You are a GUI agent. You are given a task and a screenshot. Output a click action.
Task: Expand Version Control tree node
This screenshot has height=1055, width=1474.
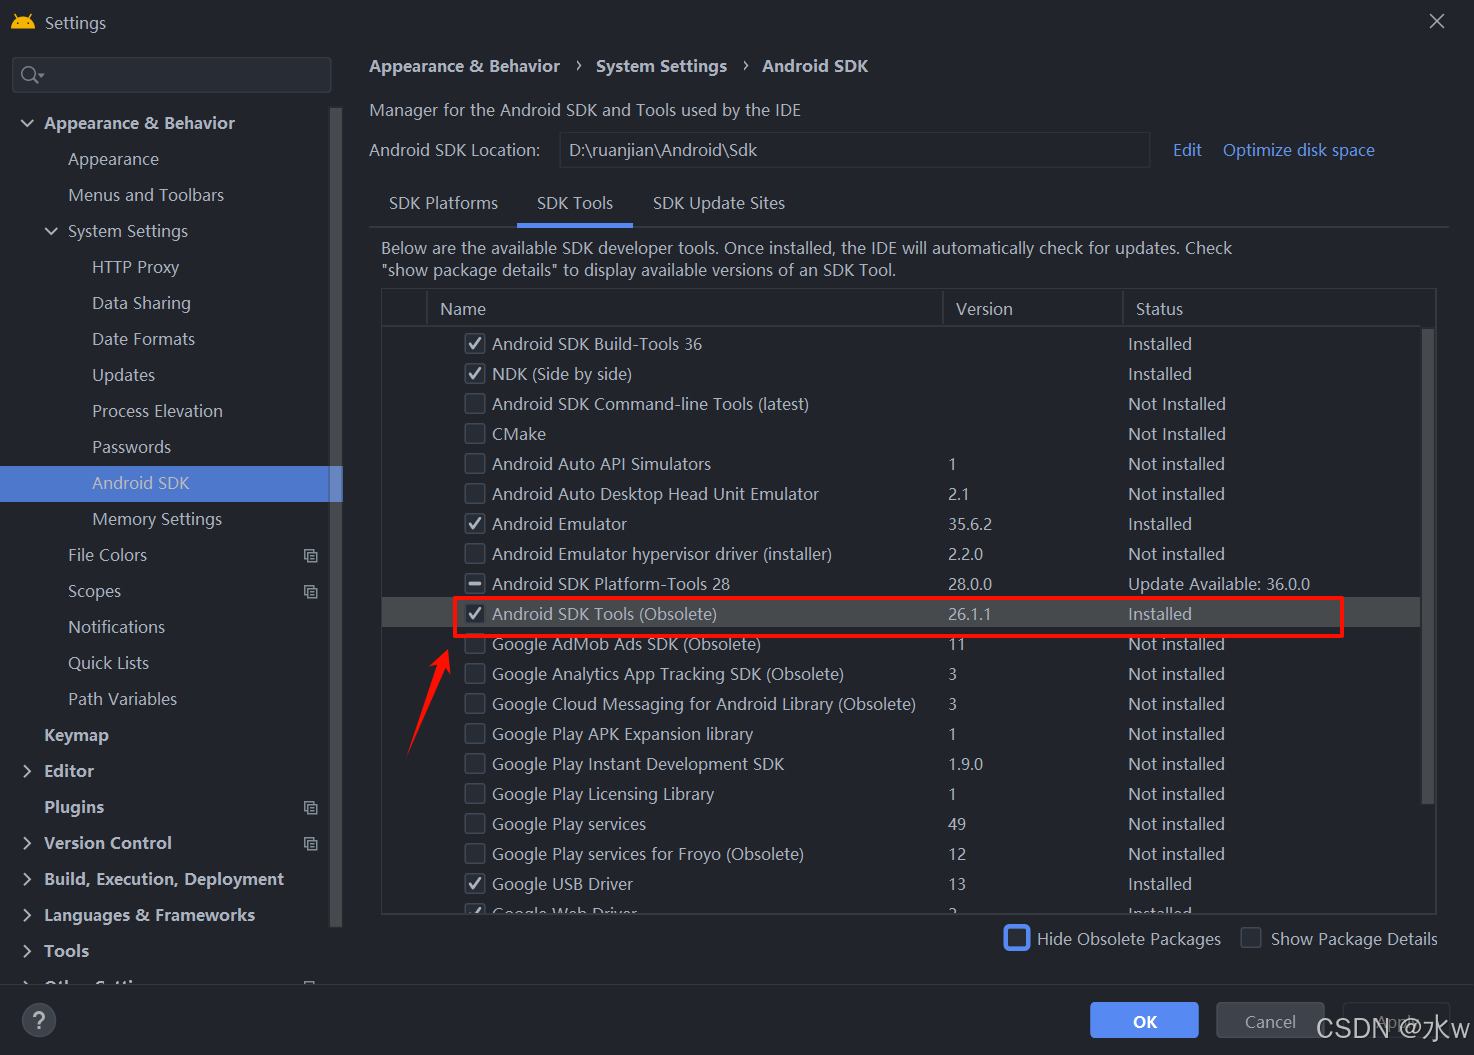tap(27, 843)
